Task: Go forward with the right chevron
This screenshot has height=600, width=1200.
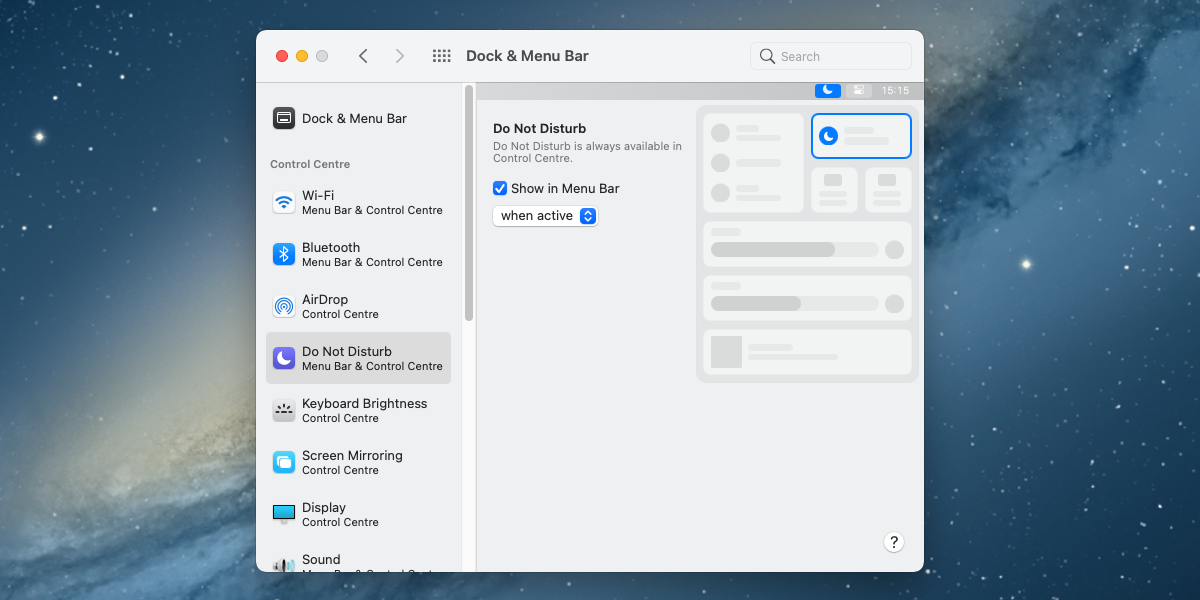Action: 400,56
